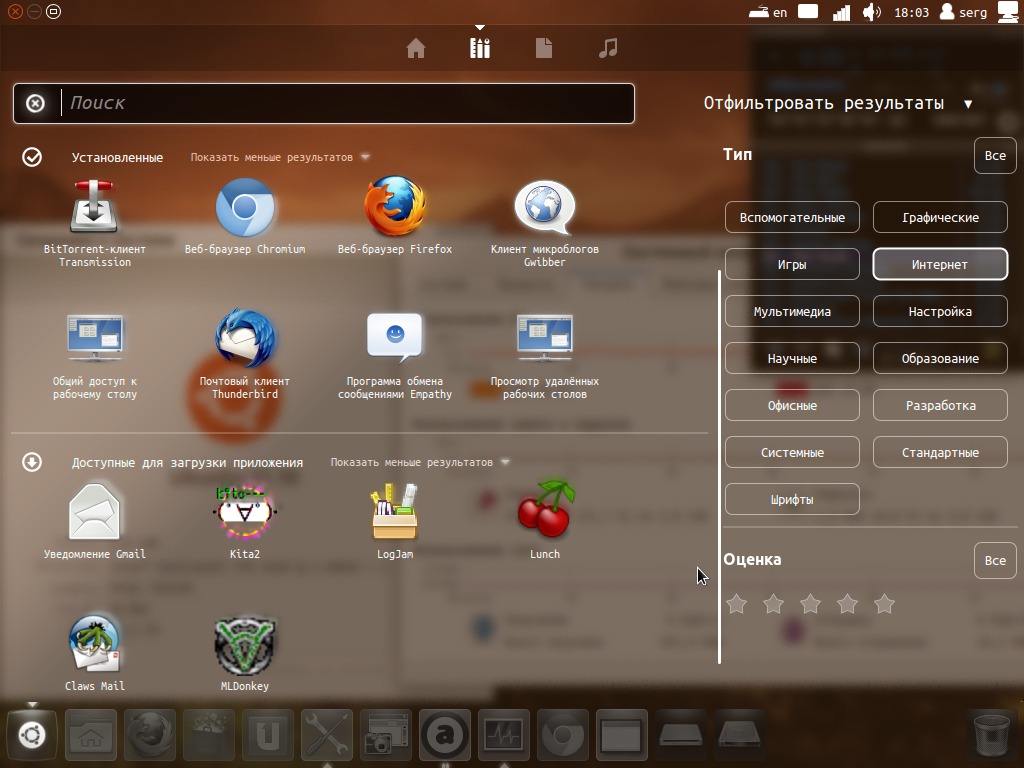Open Просмотр удалённых рабочих столов
The image size is (1024, 768).
(545, 357)
